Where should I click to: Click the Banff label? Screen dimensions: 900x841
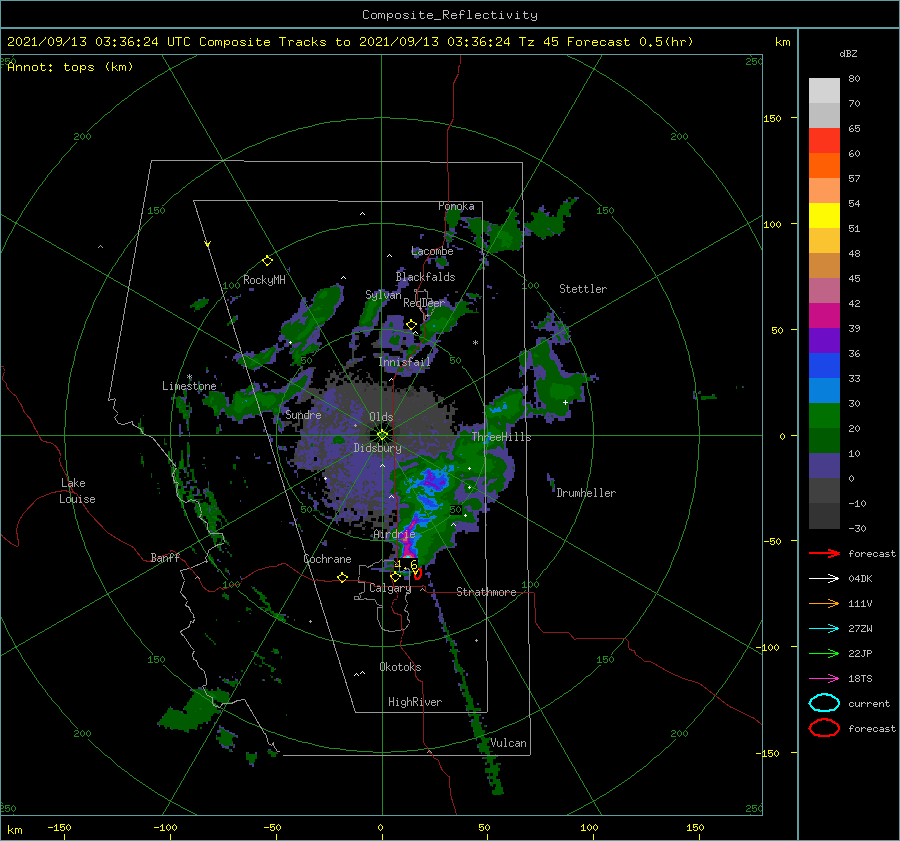165,558
